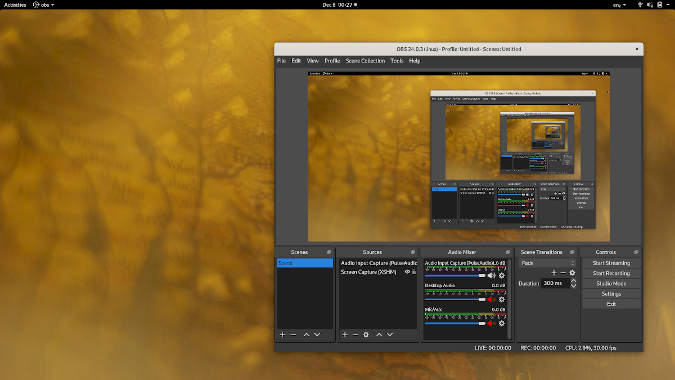
Task: Toggle Screen Capture visibility eye icon
Action: (407, 272)
